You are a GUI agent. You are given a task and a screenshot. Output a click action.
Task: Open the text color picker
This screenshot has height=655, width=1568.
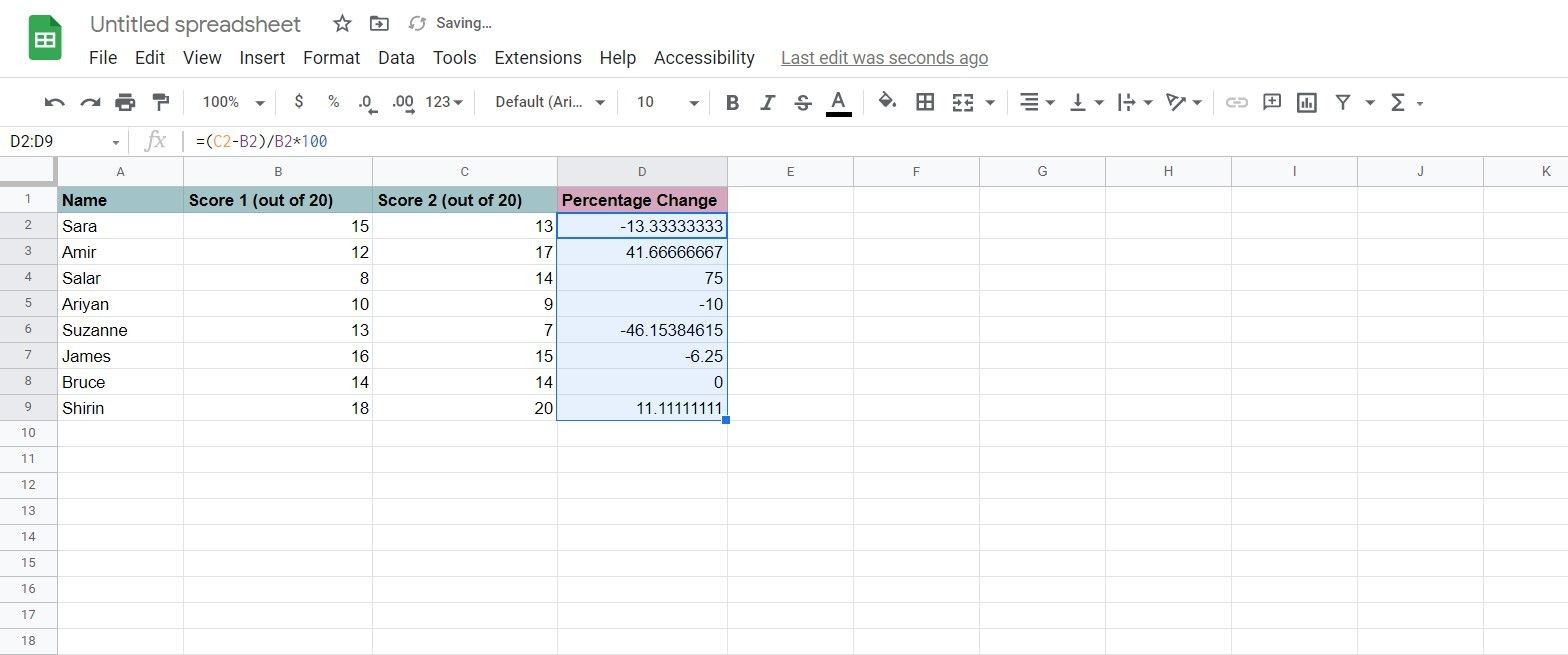coord(839,102)
